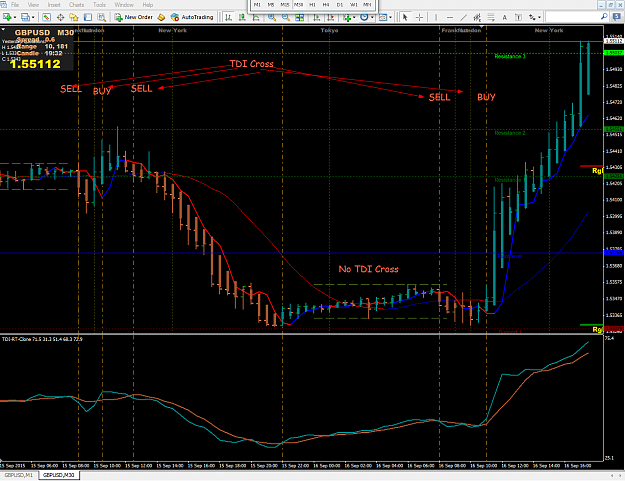Viewport: 625px width, 481px height.
Task: Click into the toolbar search field
Action: (x=572, y=17)
